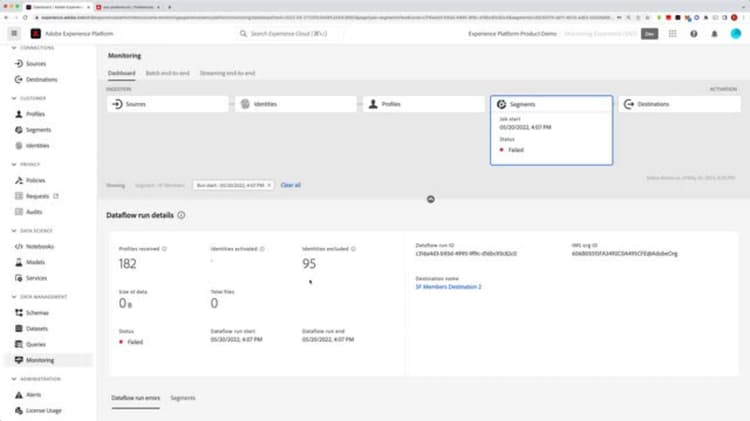Show Profiles received info tooltip
The image size is (750, 421).
pyautogui.click(x=164, y=249)
